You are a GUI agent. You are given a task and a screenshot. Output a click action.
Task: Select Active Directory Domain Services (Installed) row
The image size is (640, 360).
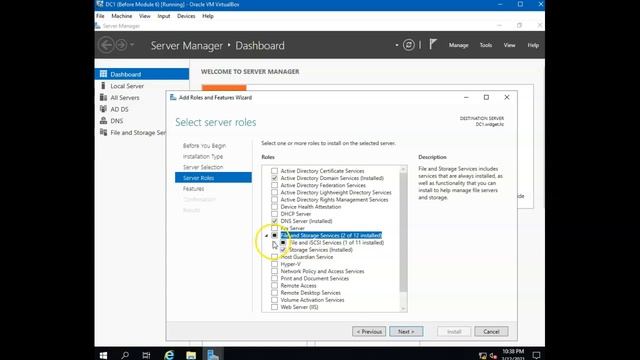(332, 178)
